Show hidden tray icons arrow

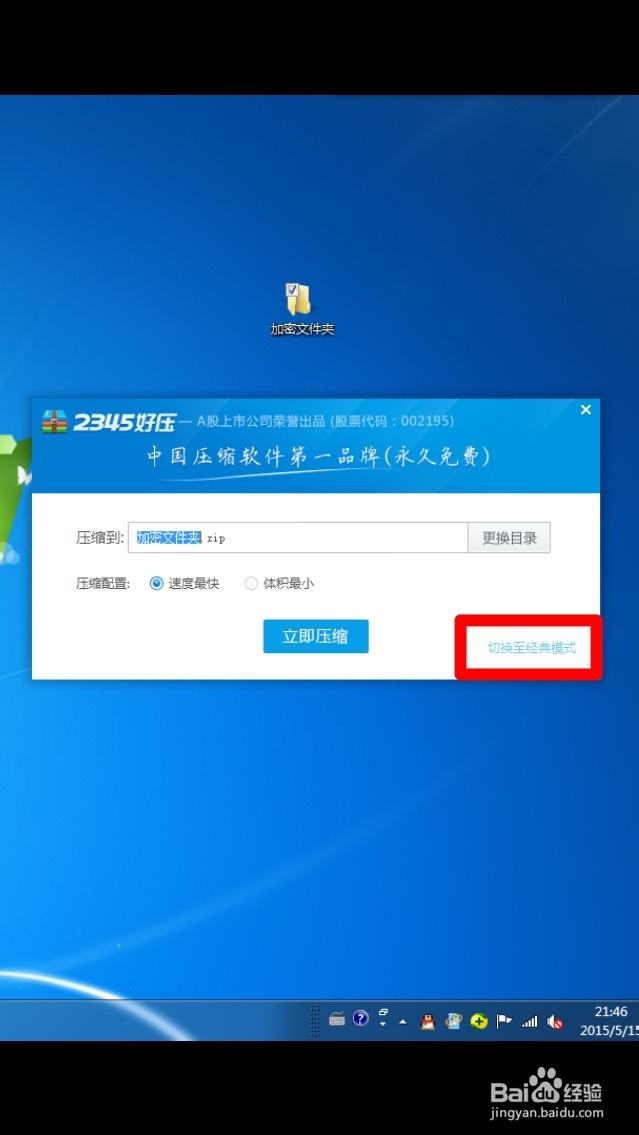point(403,1022)
